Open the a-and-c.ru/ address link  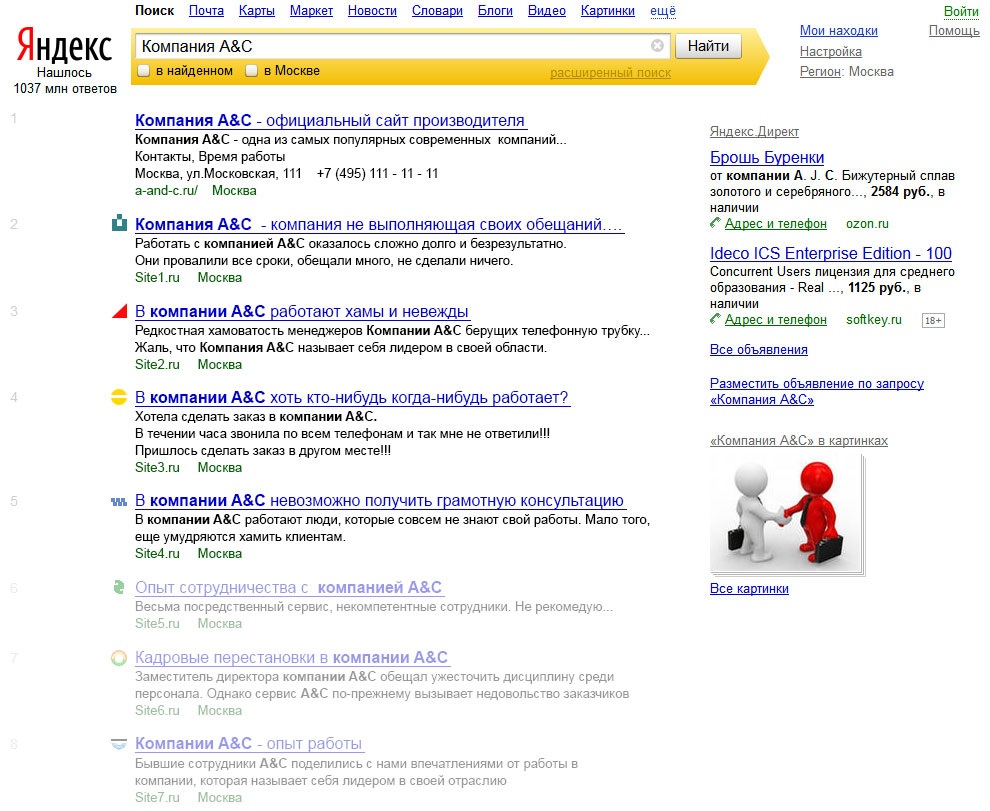[x=166, y=190]
